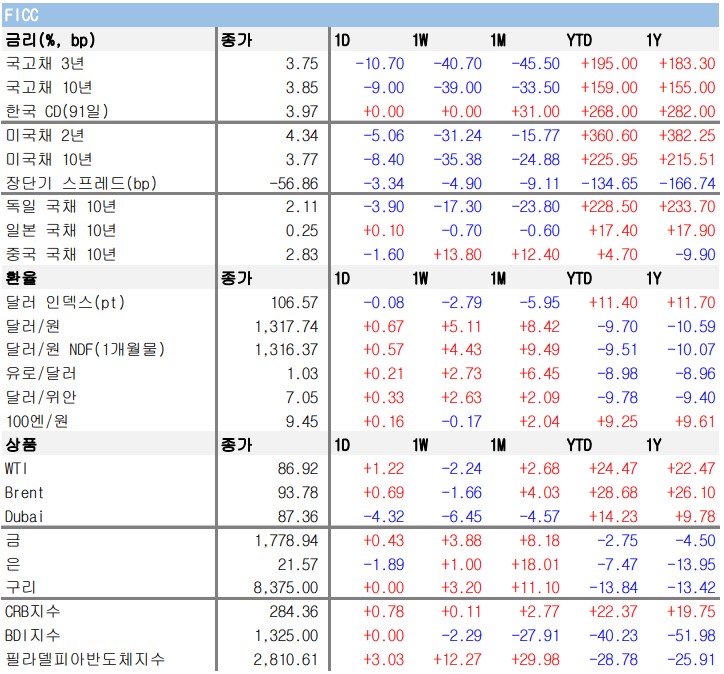Screen dimensions: 724x674
Task: Click the 국고채 3년 row label
Action: point(45,64)
